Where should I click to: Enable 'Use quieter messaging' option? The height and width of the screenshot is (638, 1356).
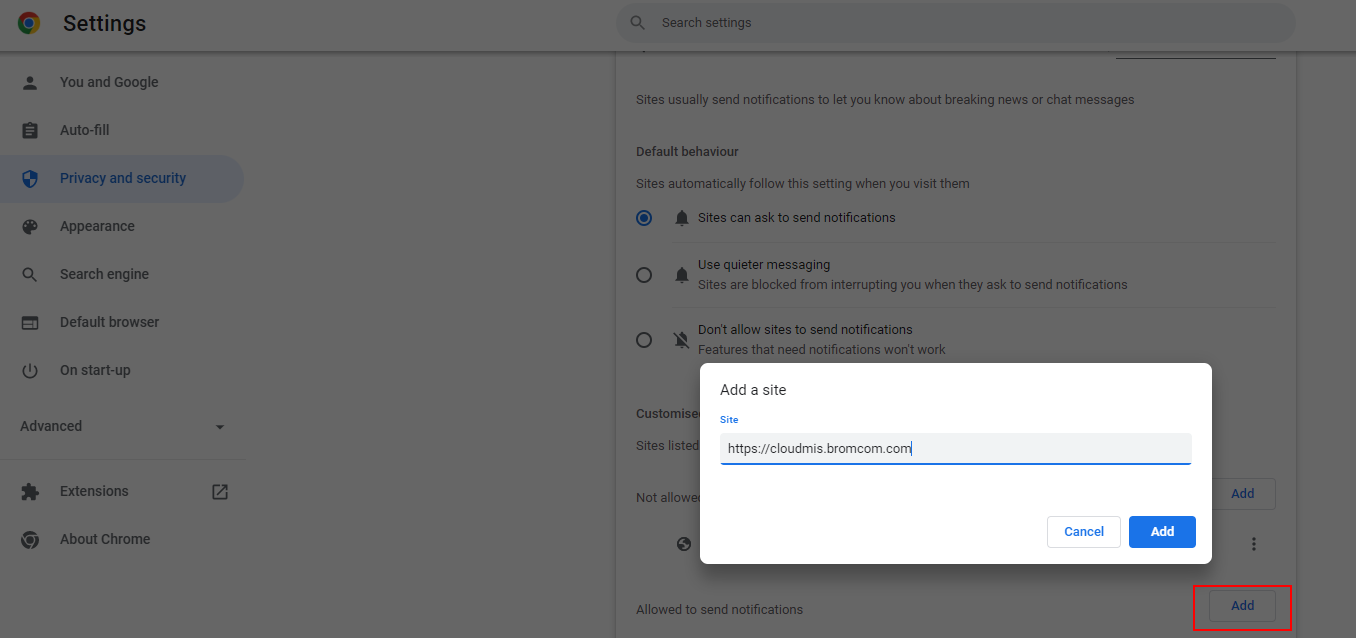pos(643,274)
